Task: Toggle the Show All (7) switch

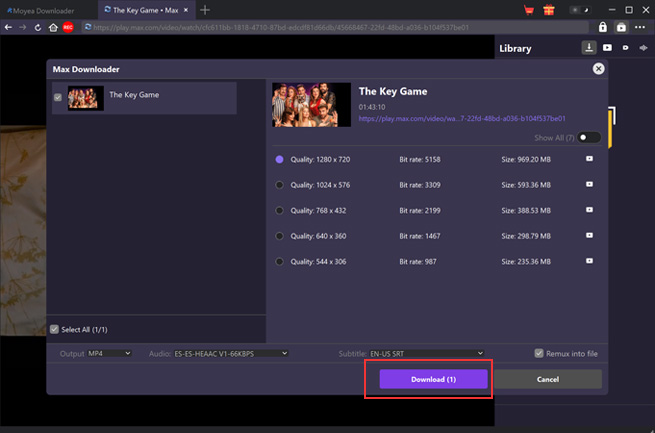Action: [589, 137]
